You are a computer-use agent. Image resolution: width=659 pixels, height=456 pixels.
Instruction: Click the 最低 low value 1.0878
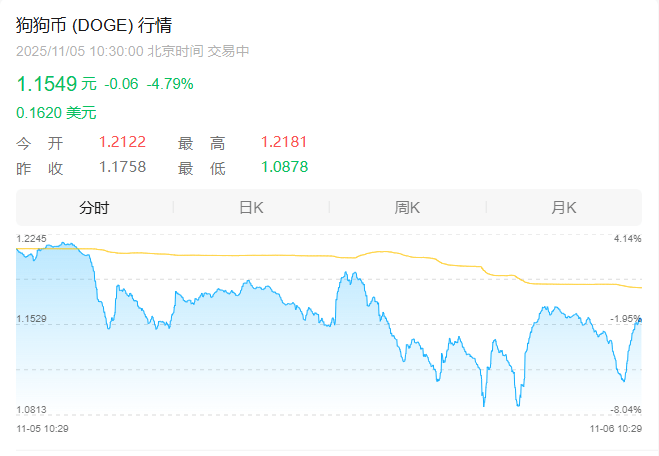[x=284, y=168]
